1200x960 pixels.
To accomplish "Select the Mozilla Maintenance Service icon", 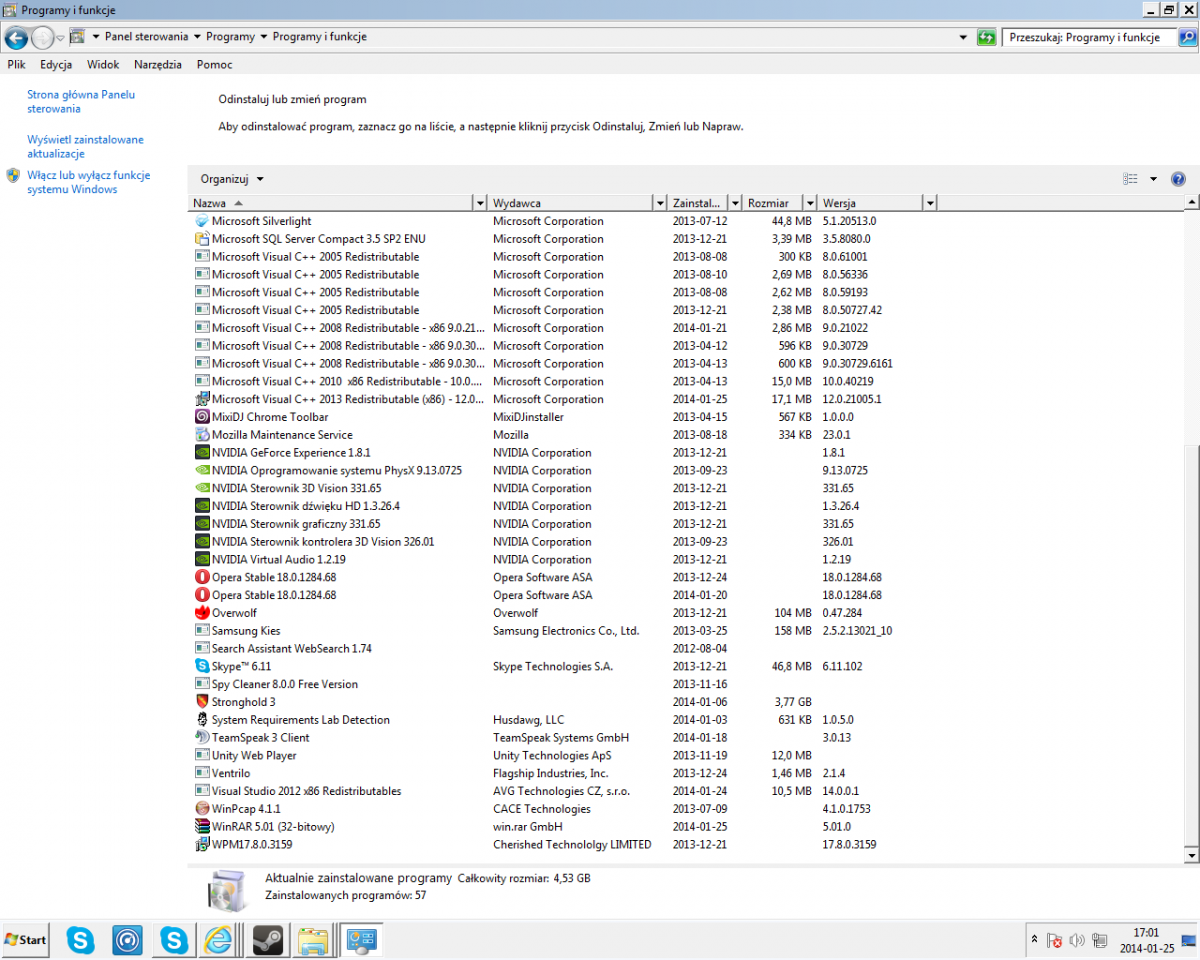I will (x=201, y=435).
